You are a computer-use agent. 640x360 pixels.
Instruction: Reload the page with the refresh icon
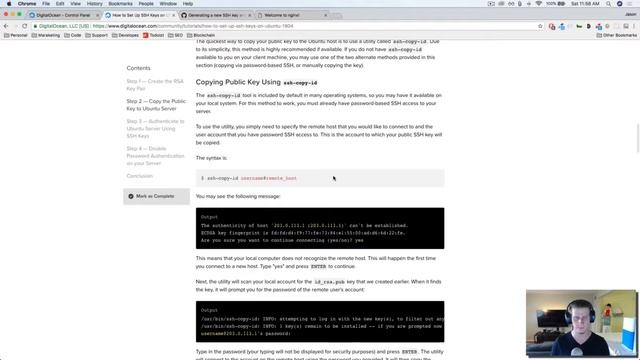[x=24, y=26]
